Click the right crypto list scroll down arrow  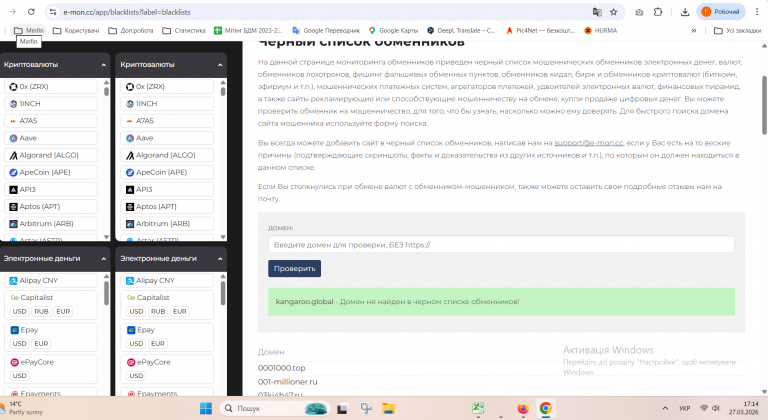coord(223,237)
